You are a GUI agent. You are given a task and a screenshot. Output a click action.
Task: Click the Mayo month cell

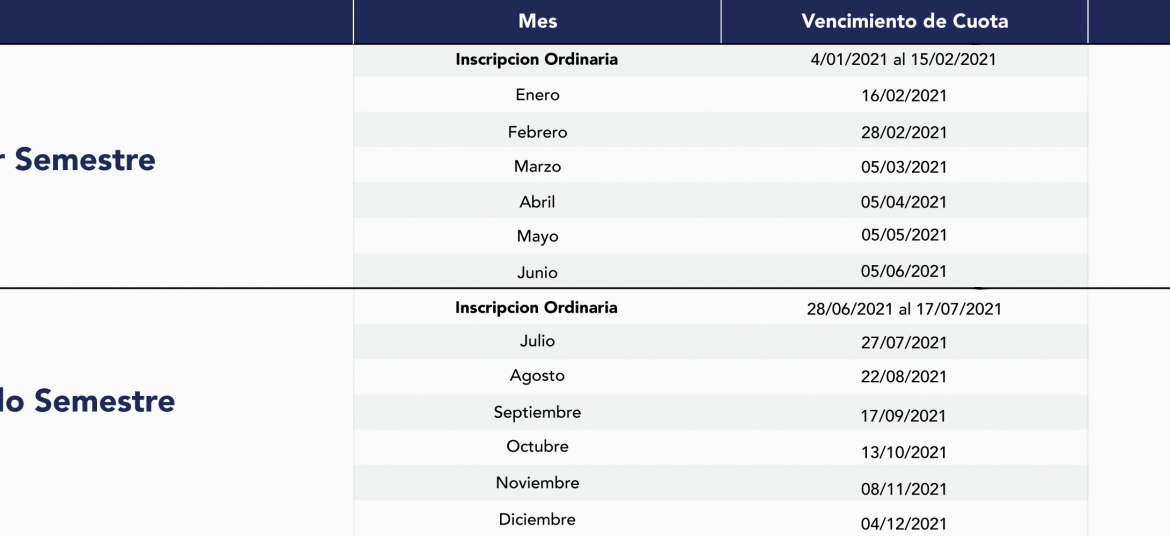coord(537,237)
